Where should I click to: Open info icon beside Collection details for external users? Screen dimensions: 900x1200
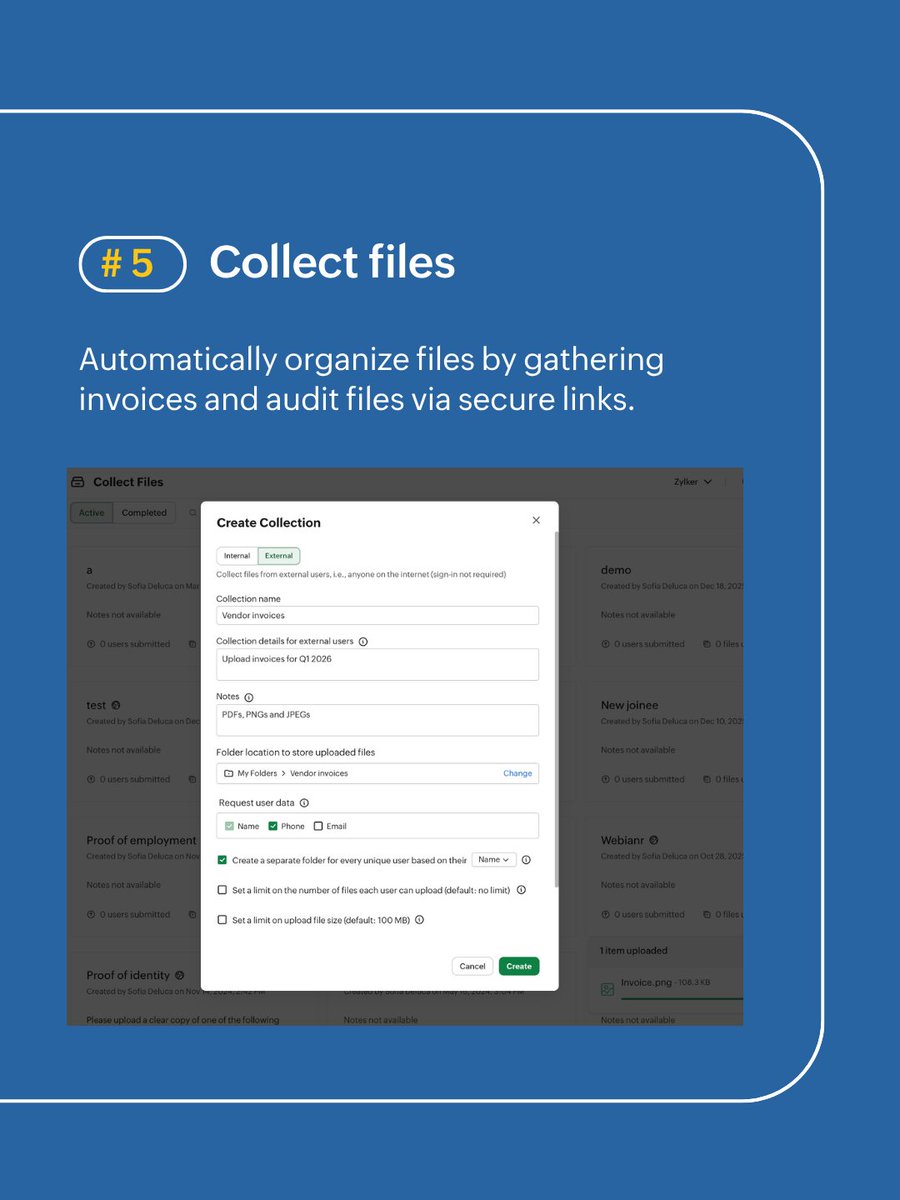pyautogui.click(x=363, y=642)
